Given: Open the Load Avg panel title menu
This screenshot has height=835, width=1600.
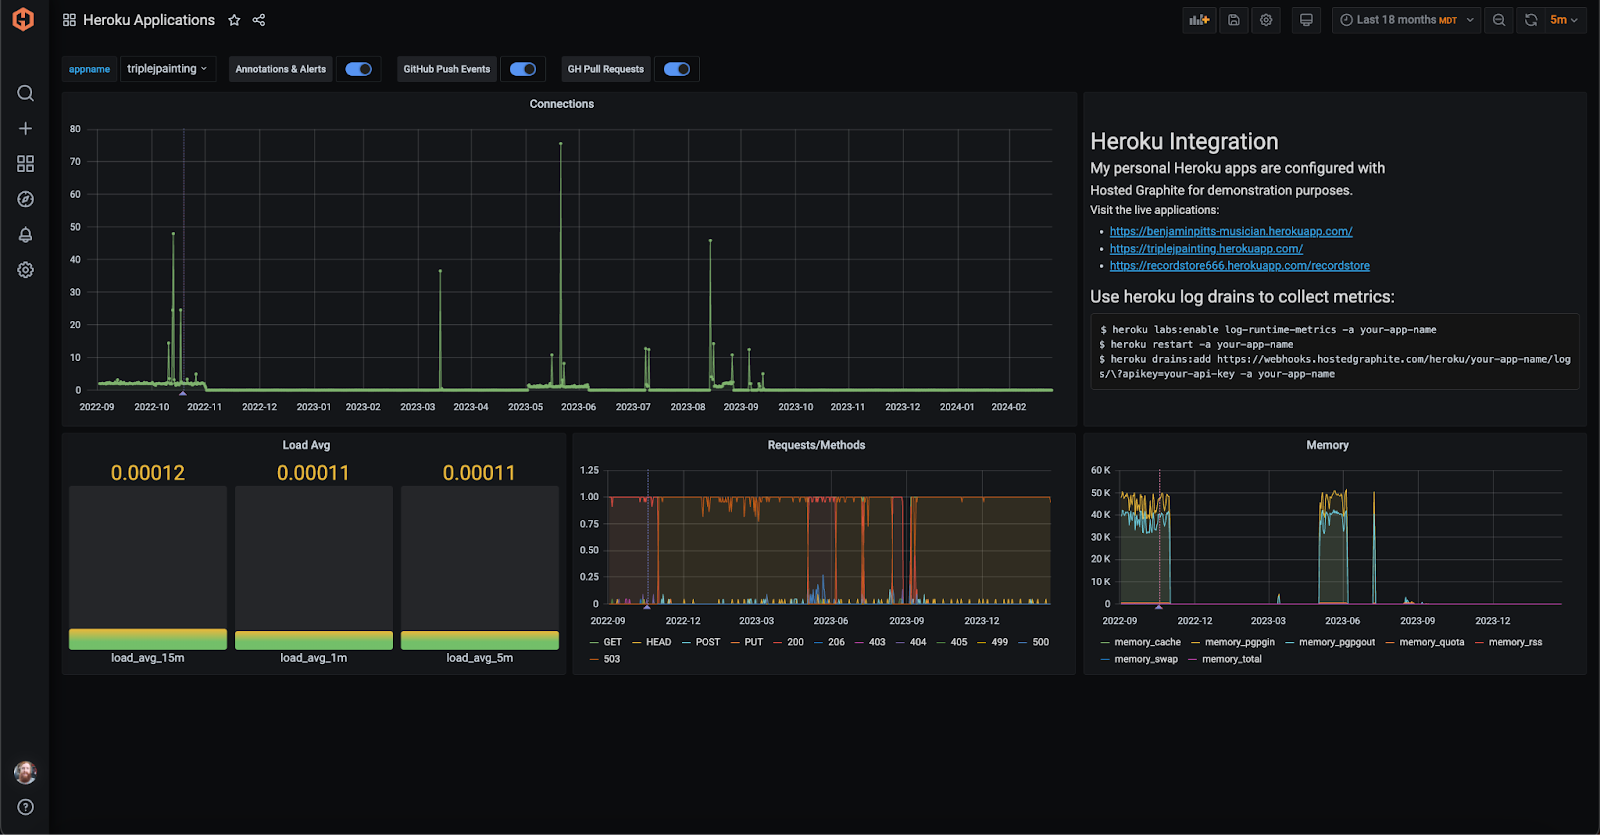Looking at the screenshot, I should 306,445.
